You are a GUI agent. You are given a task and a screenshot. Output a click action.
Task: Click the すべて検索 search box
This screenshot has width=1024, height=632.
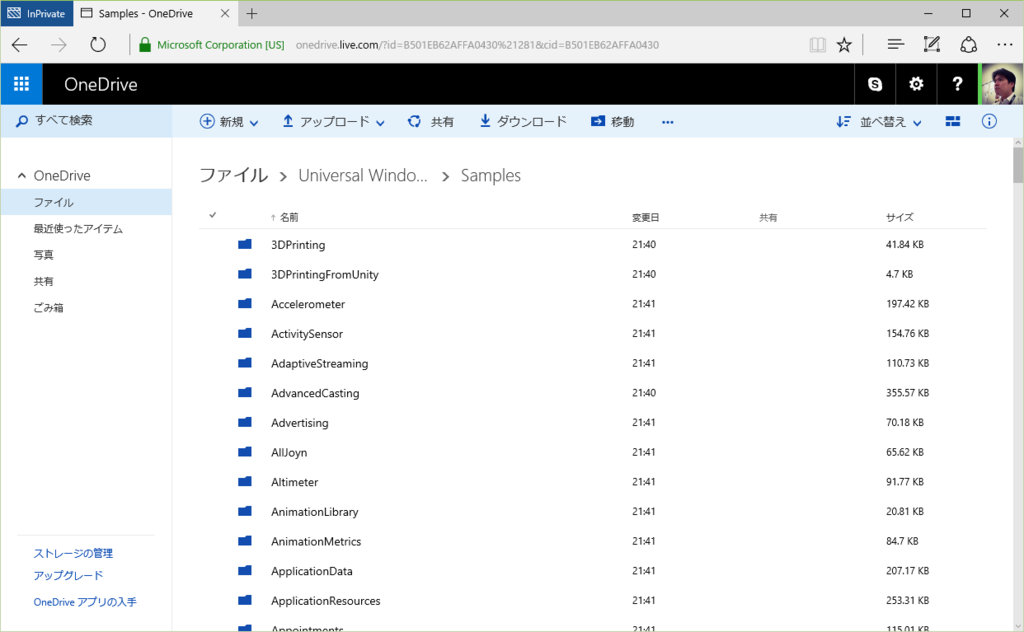pyautogui.click(x=86, y=121)
